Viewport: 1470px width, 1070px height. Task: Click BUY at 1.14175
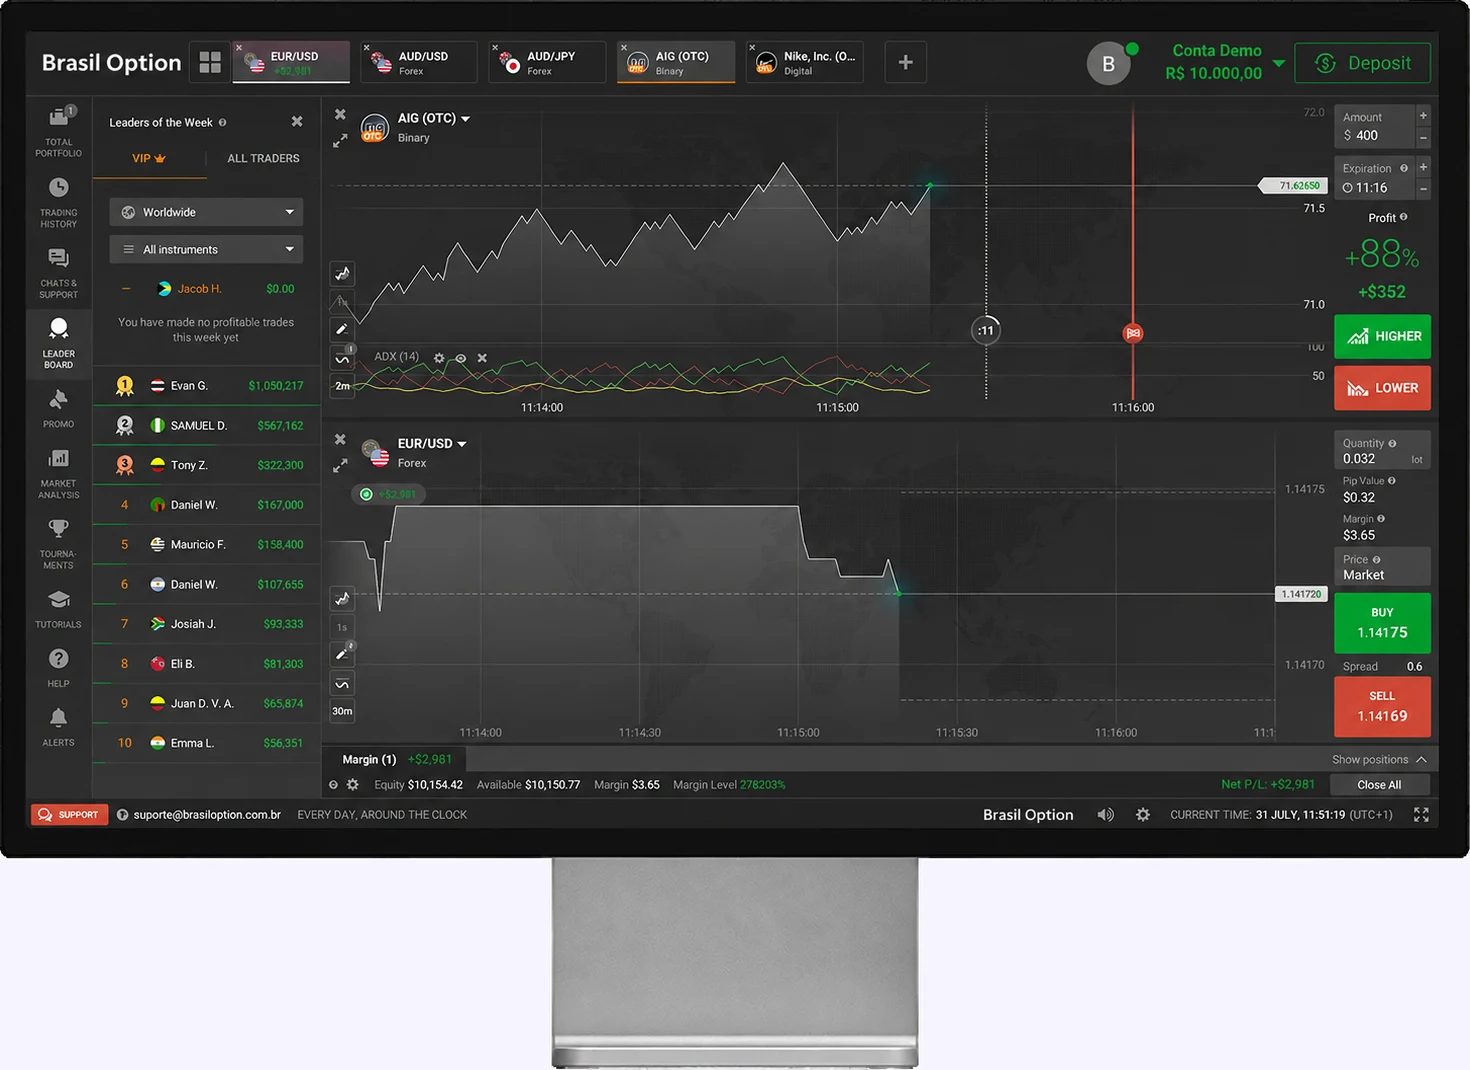(x=1382, y=623)
